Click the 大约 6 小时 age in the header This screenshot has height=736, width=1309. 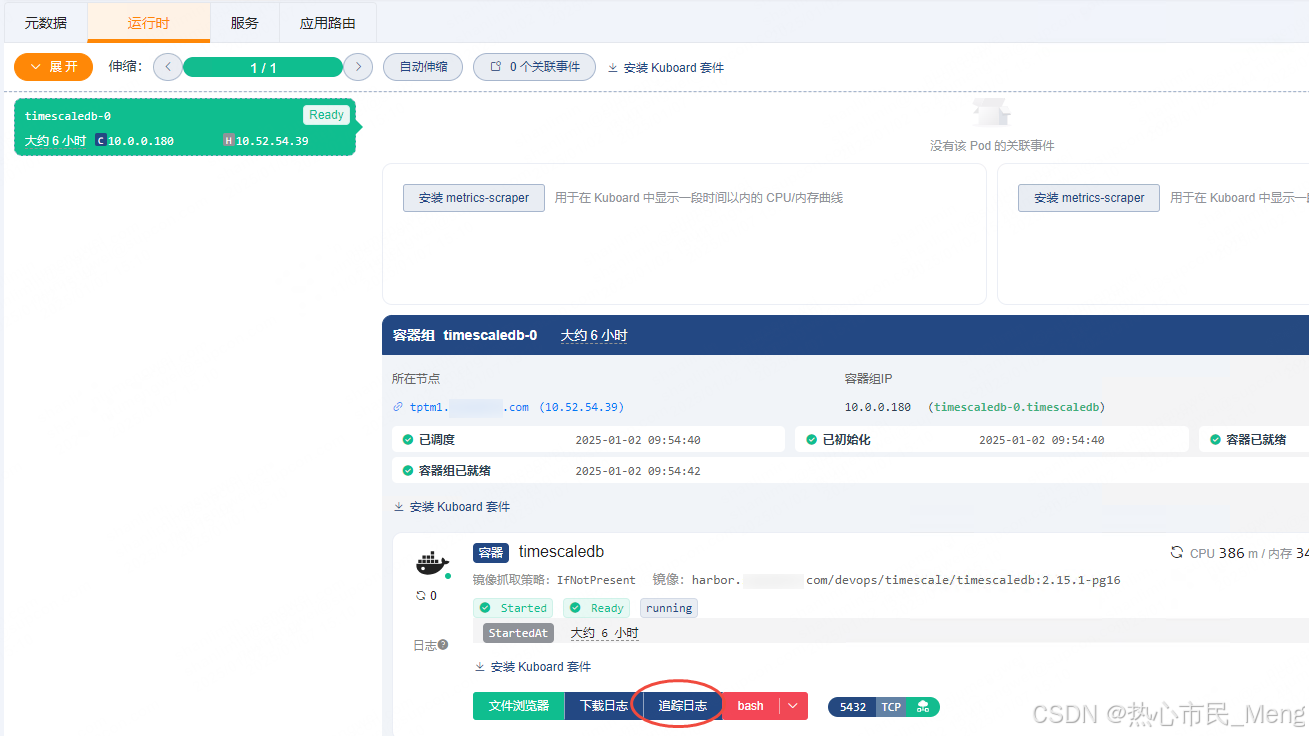594,335
